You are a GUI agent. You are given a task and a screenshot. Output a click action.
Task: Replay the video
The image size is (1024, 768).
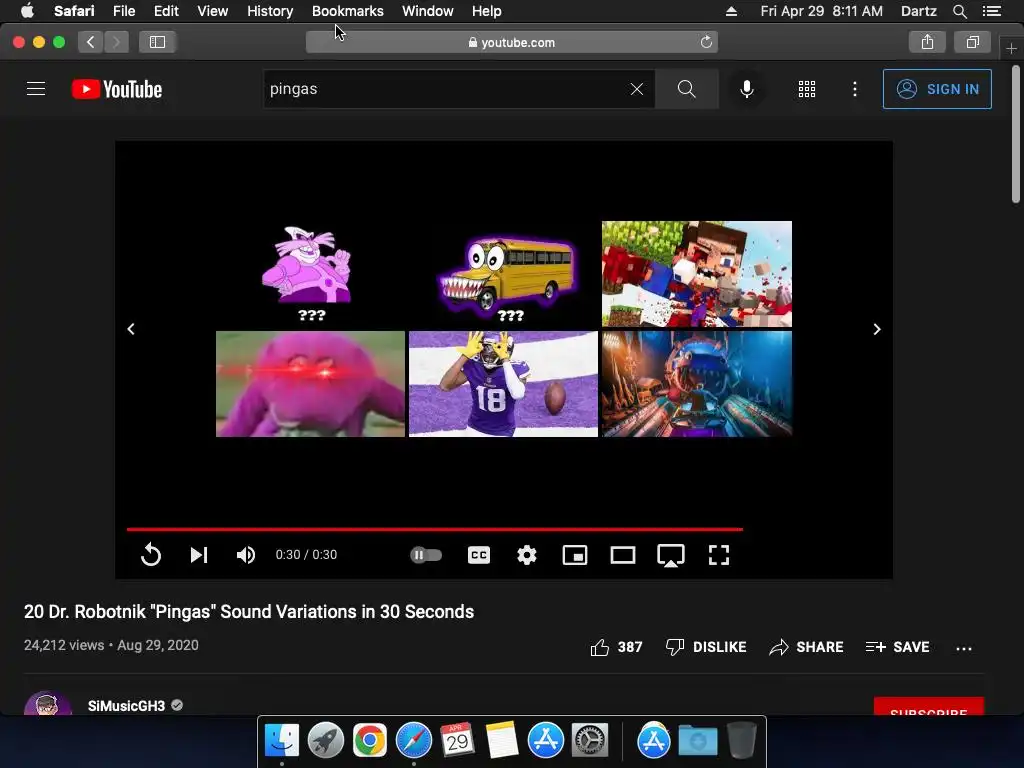pos(151,554)
